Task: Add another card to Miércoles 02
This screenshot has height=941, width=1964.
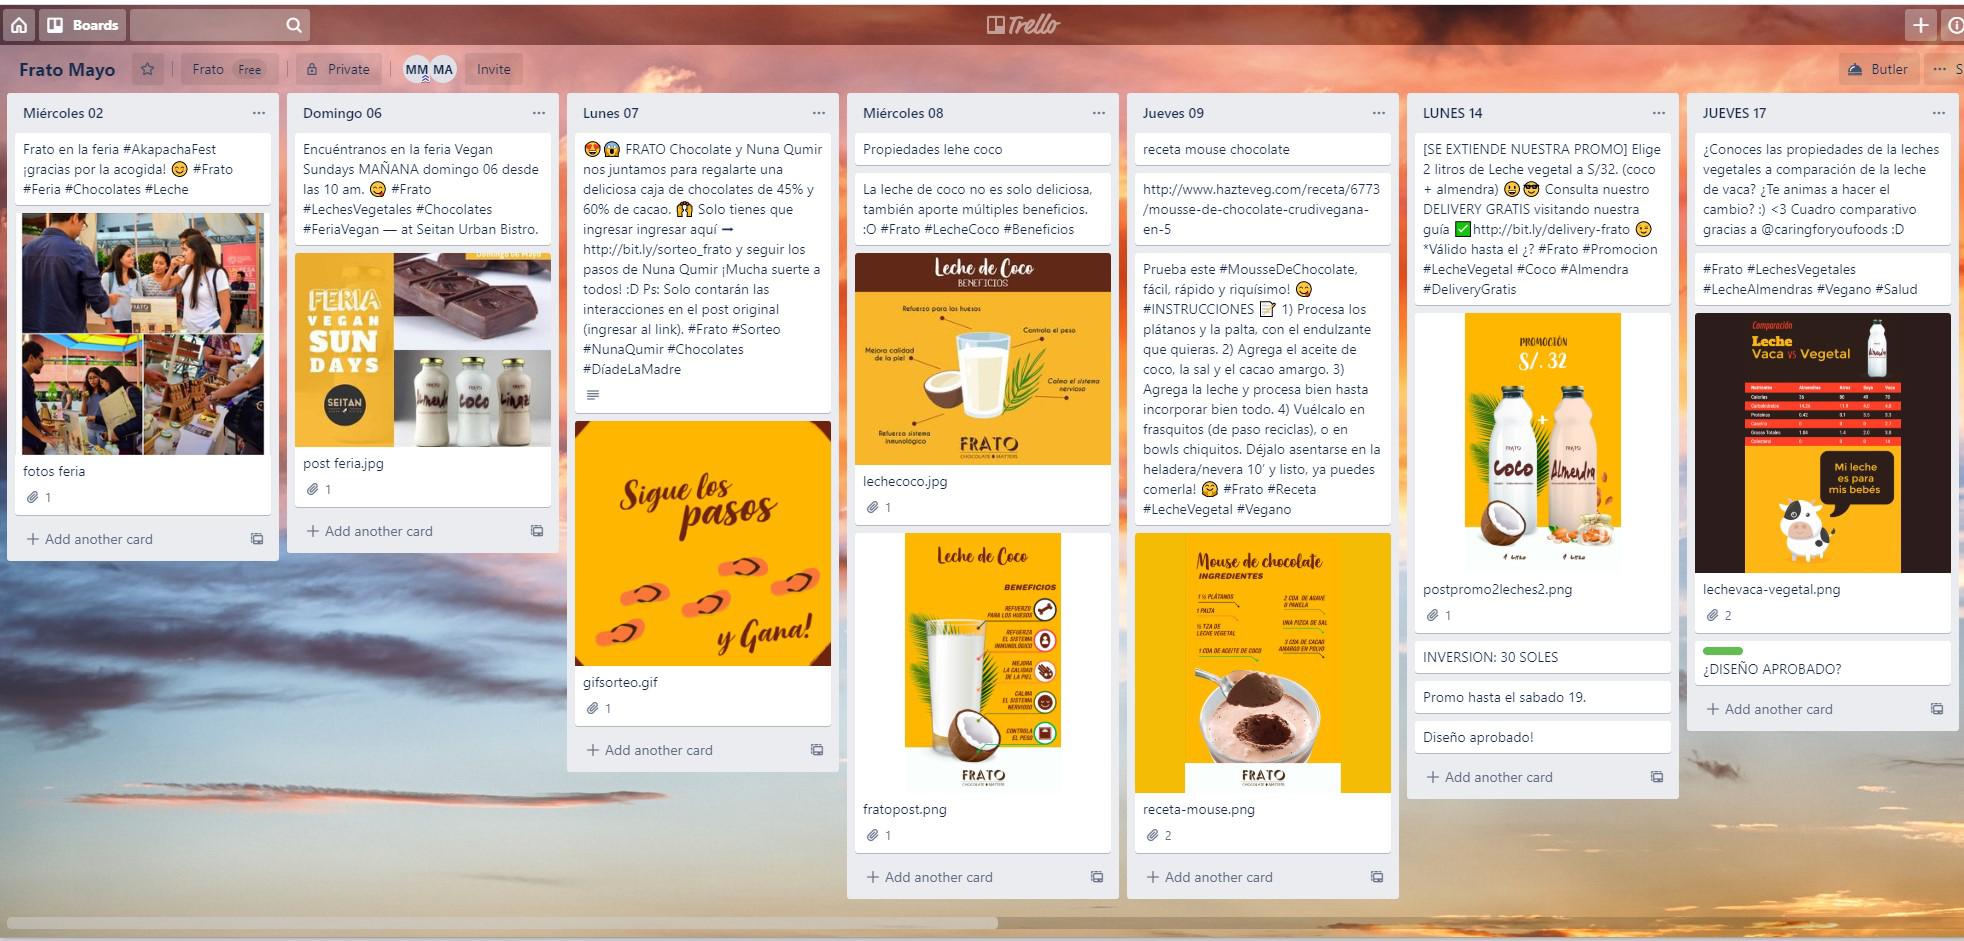Action: pos(90,539)
